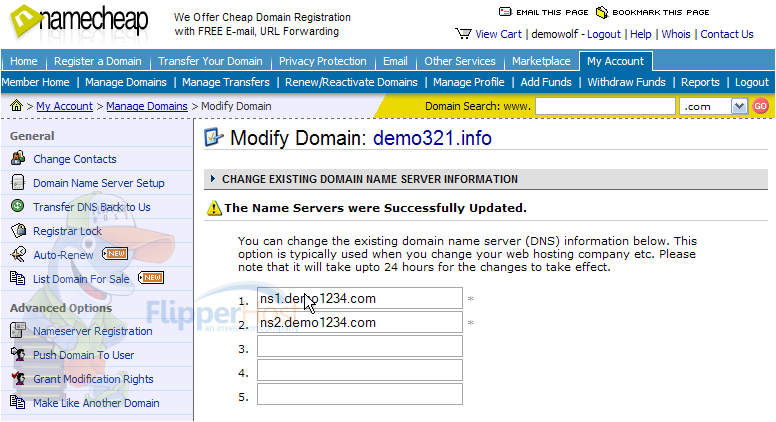
Task: Click the Auto-Renew icon
Action: [x=18, y=254]
